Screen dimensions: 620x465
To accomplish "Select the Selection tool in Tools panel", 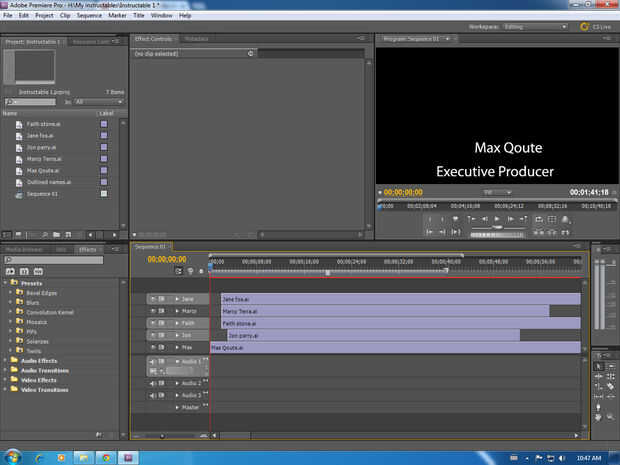I will point(599,366).
